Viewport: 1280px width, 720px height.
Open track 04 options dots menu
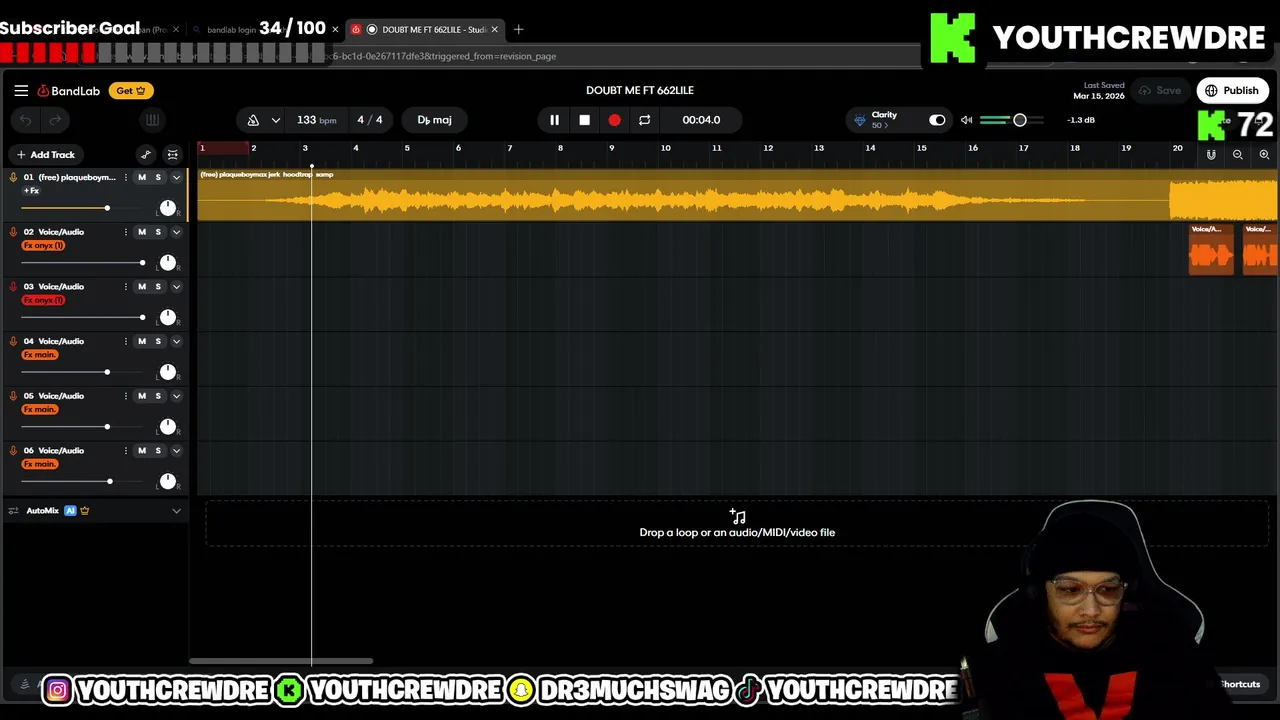(x=125, y=342)
